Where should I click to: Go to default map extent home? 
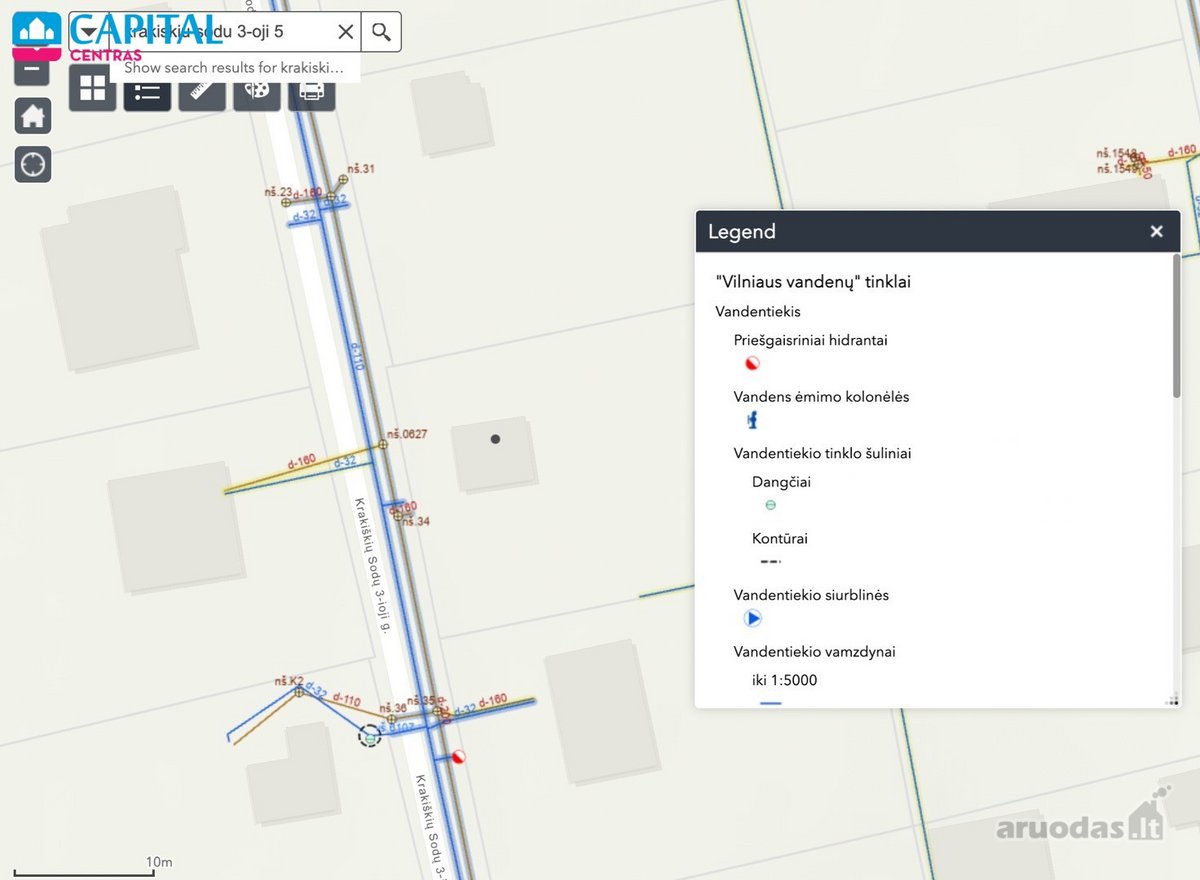pos(33,117)
